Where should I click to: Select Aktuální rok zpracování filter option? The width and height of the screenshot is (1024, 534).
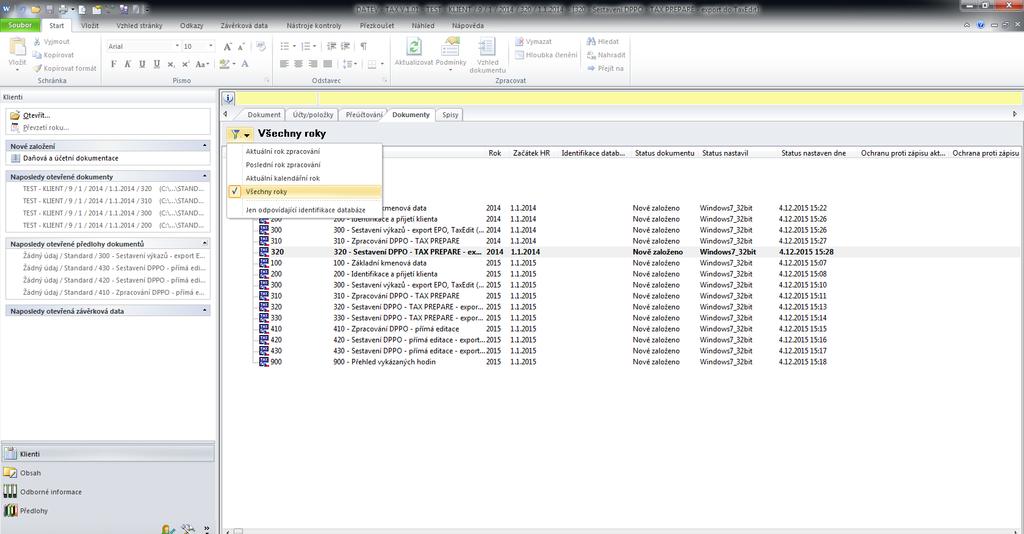click(304, 151)
